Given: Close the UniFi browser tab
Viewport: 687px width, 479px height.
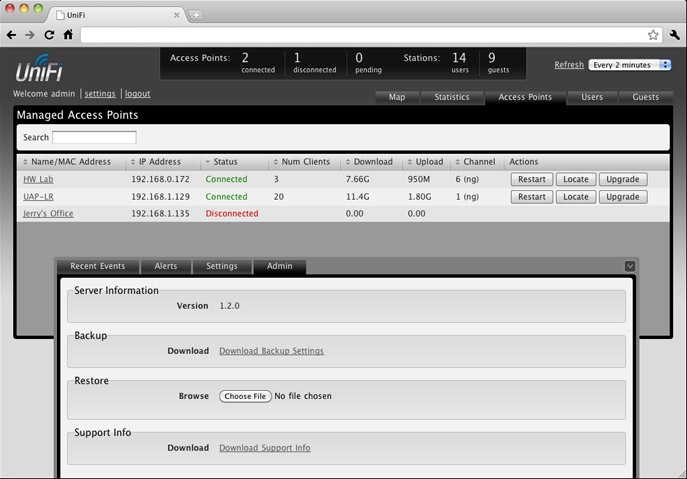Looking at the screenshot, I should click(x=177, y=15).
